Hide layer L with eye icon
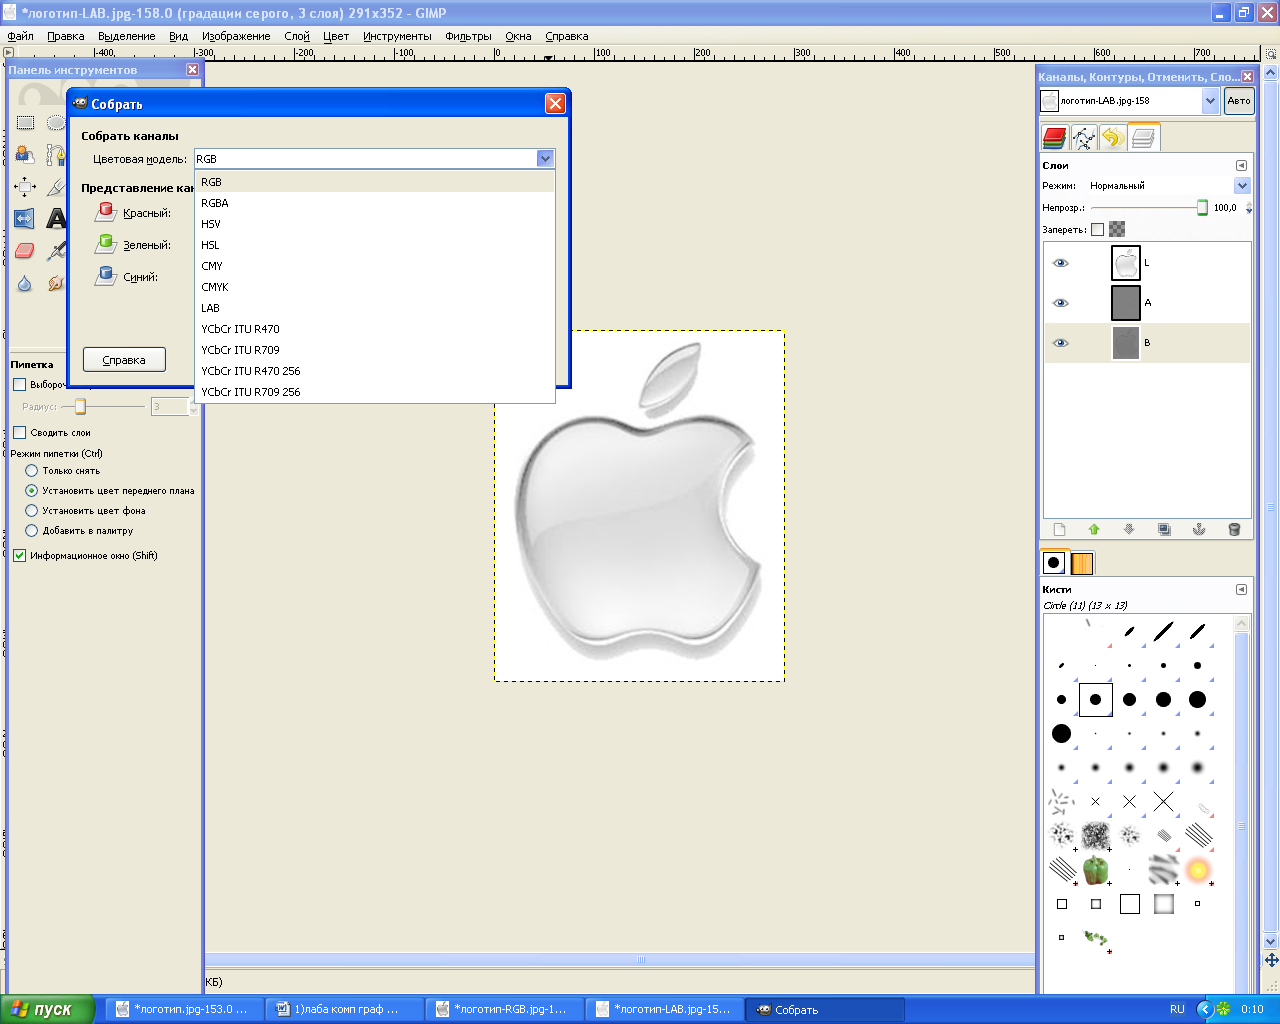Screen dimensions: 1280x1024 coord(1060,263)
